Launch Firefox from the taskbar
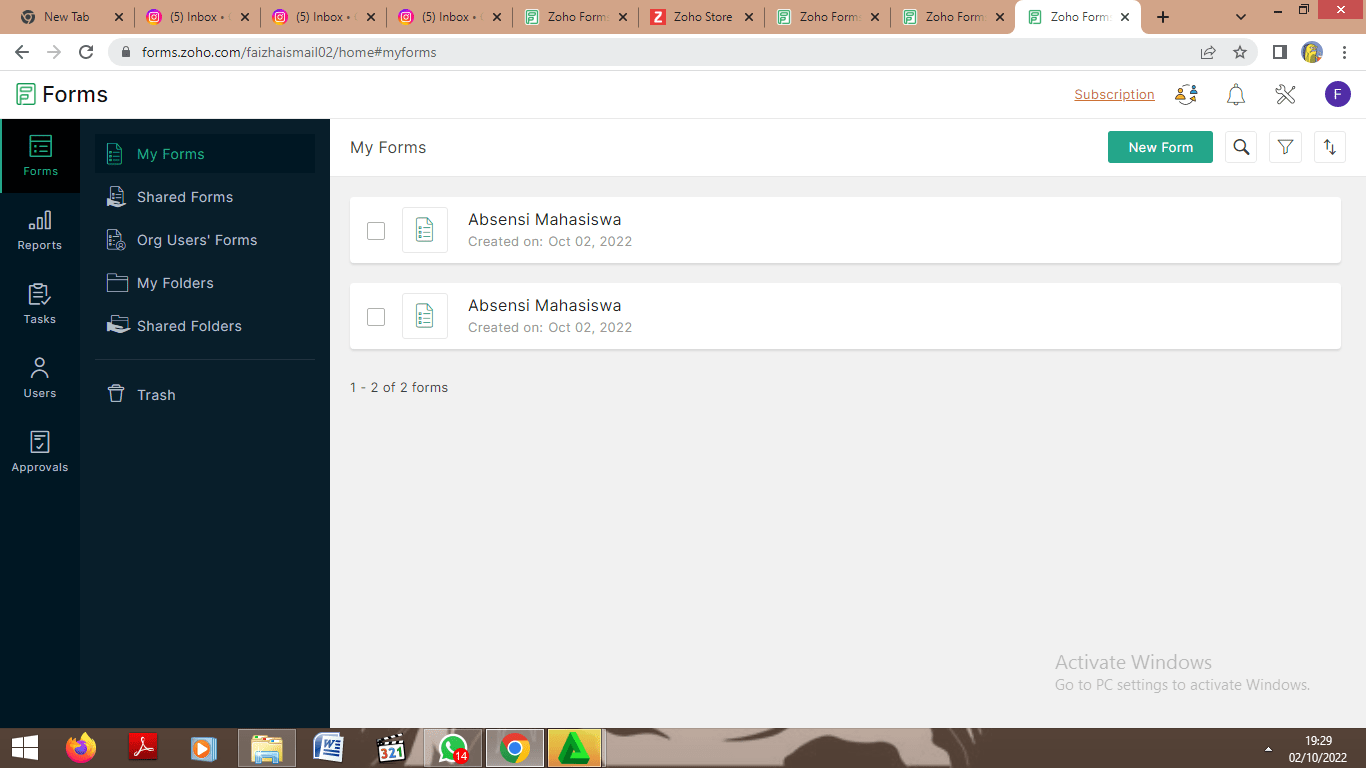The image size is (1366, 768). pos(81,748)
